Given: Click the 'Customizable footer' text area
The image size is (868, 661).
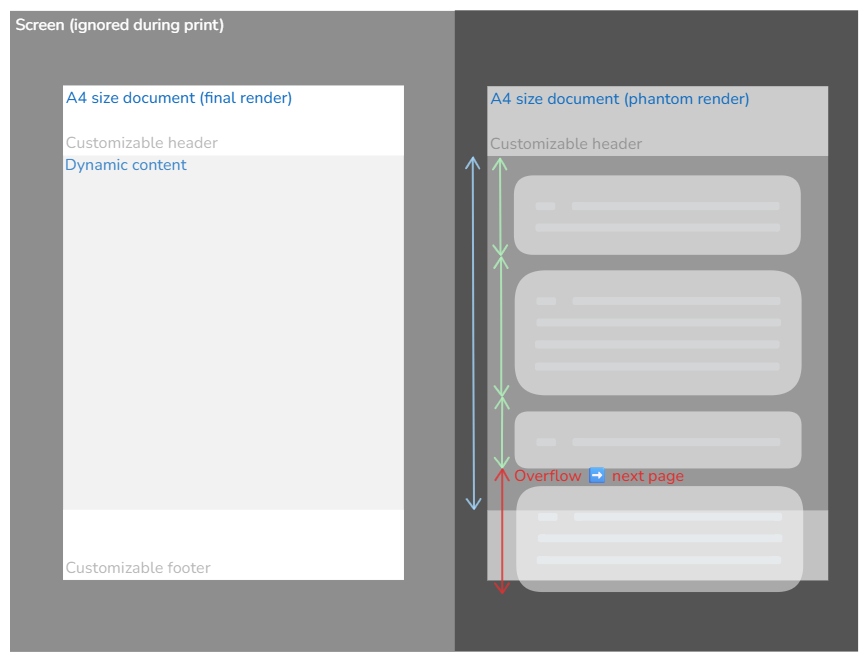Looking at the screenshot, I should [x=137, y=567].
